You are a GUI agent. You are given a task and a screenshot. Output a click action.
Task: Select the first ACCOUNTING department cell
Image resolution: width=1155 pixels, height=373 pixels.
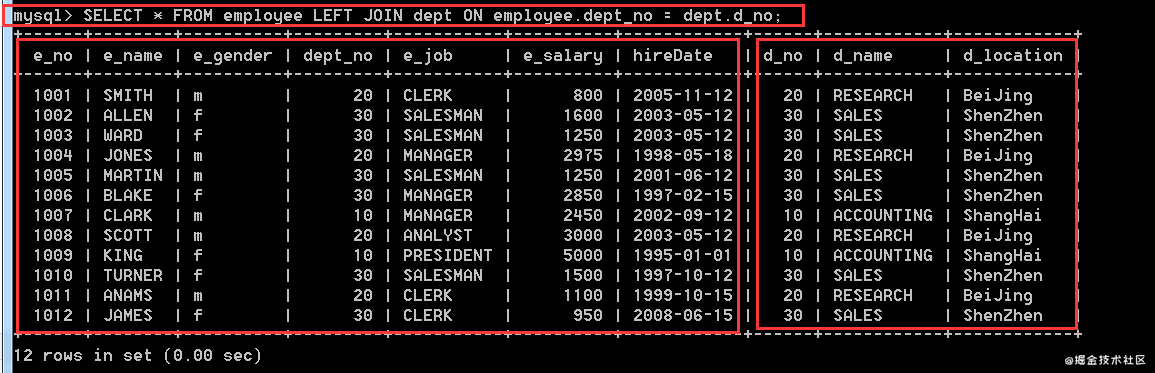[882, 215]
